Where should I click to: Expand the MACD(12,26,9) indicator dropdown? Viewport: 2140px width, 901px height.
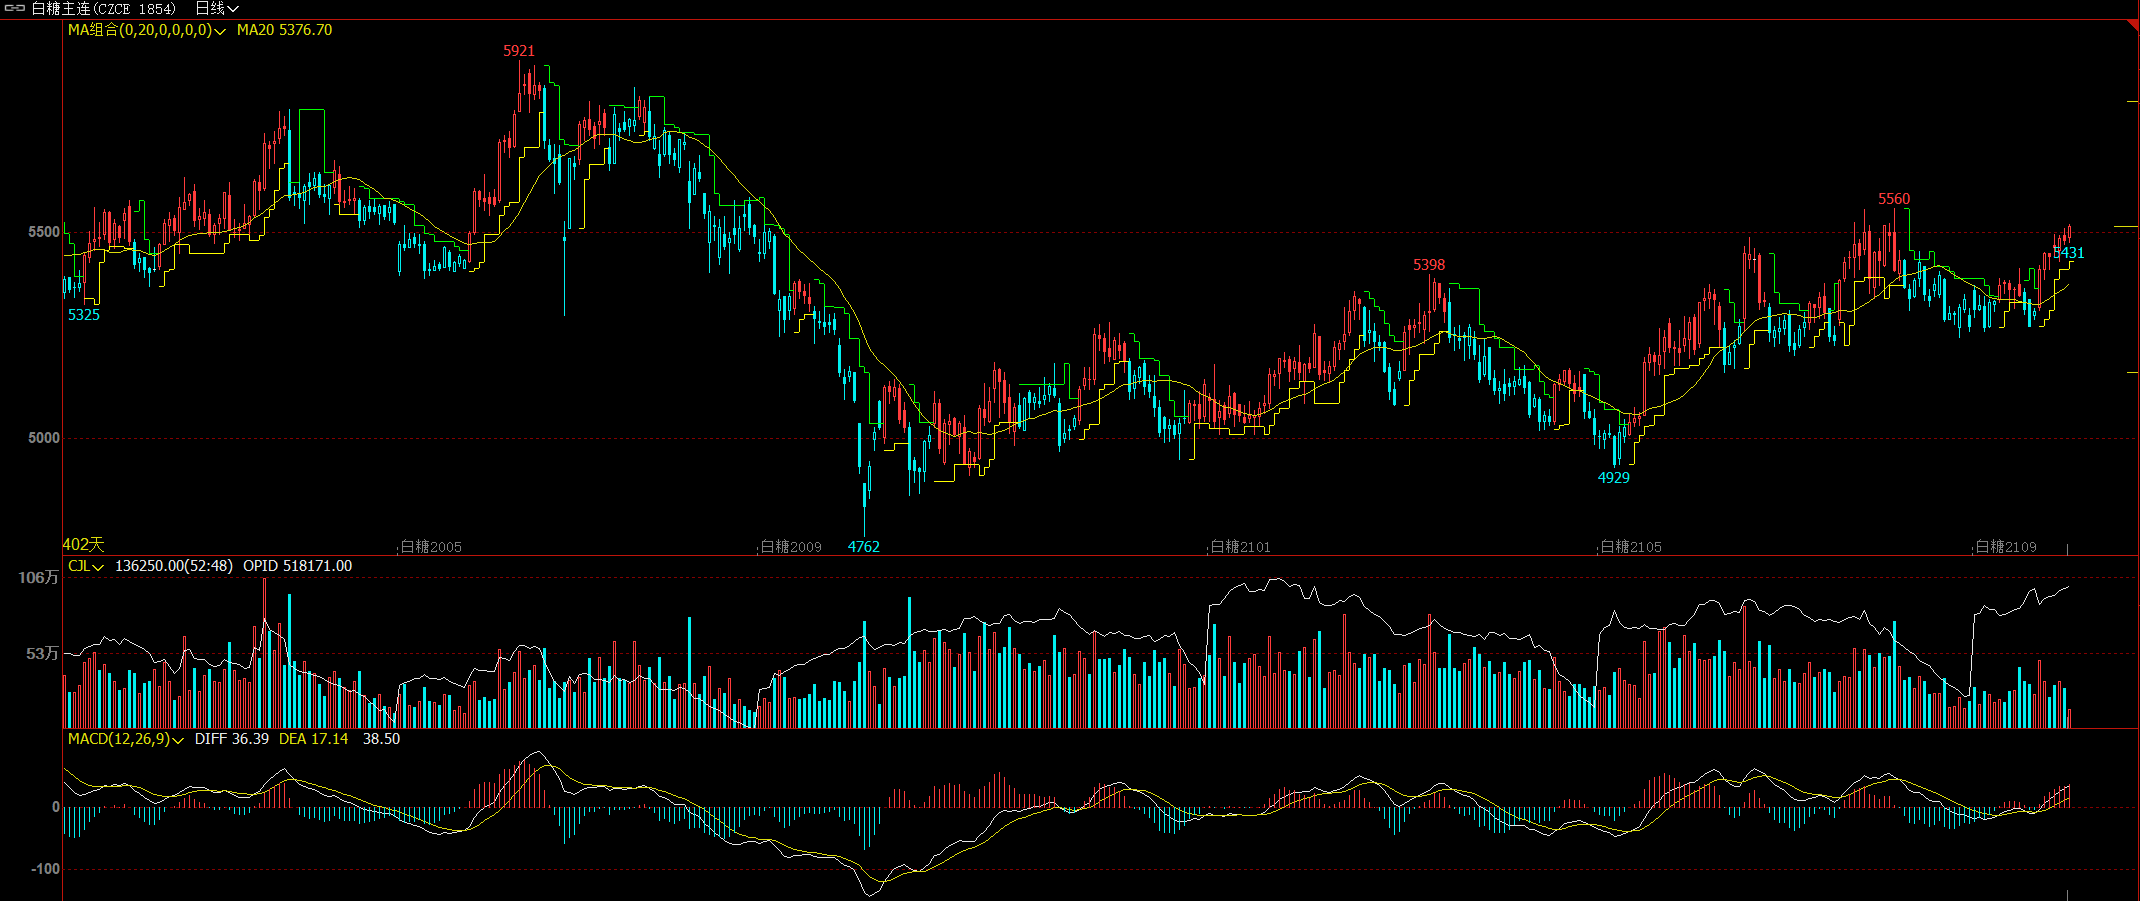(126, 739)
